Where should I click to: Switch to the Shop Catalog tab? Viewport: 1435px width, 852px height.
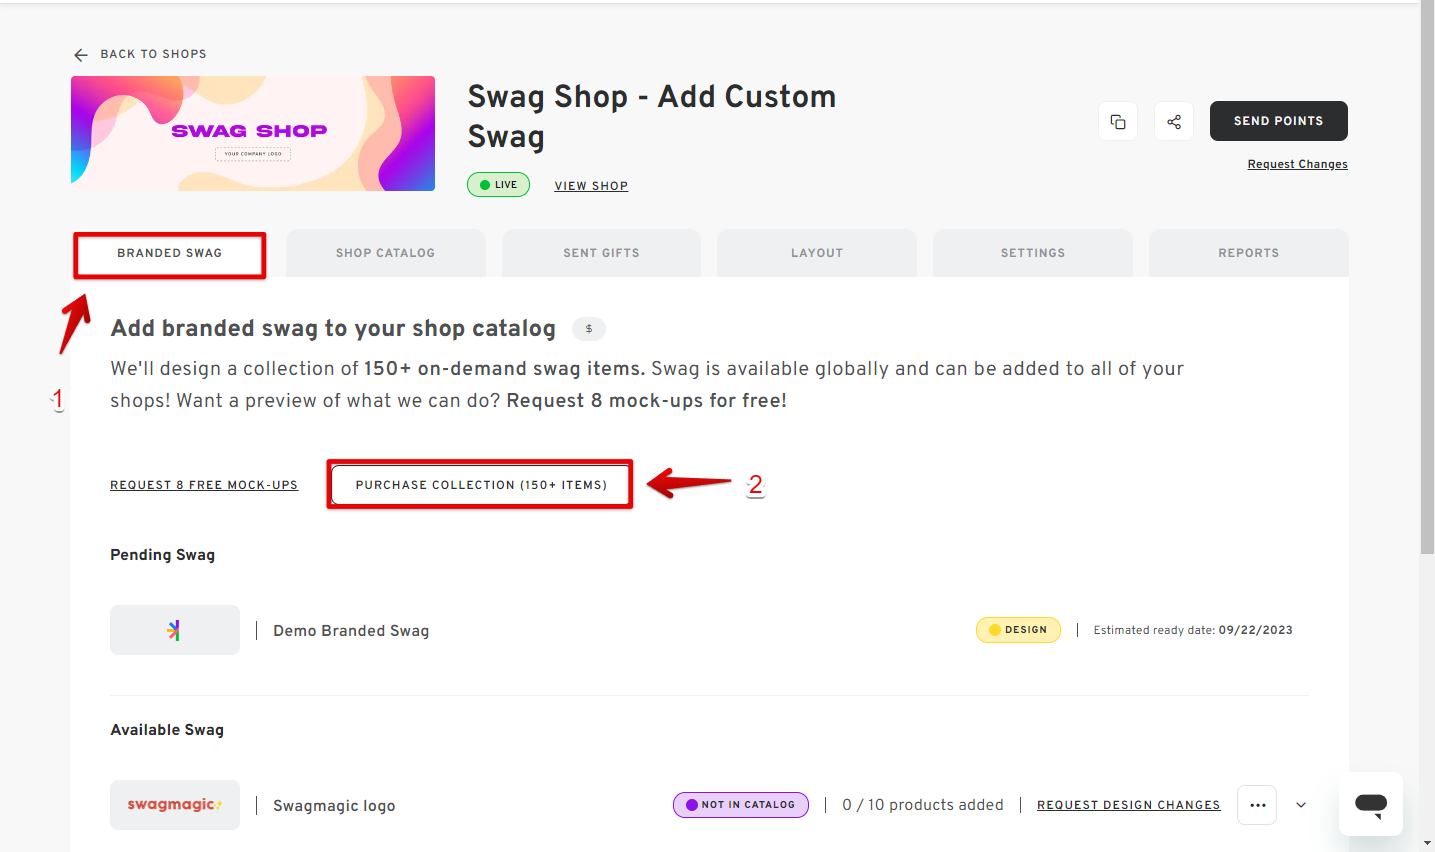pyautogui.click(x=385, y=252)
